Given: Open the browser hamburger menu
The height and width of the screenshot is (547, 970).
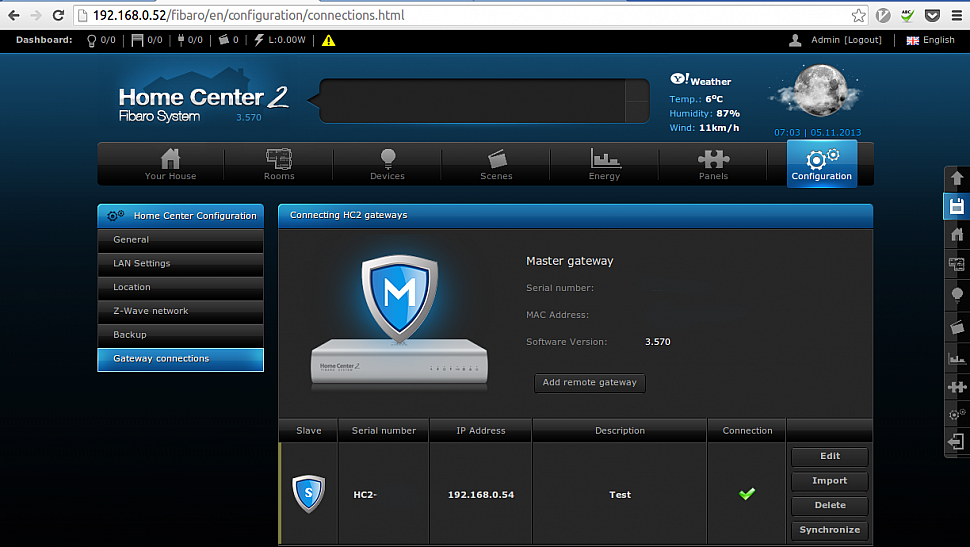Looking at the screenshot, I should coord(956,15).
